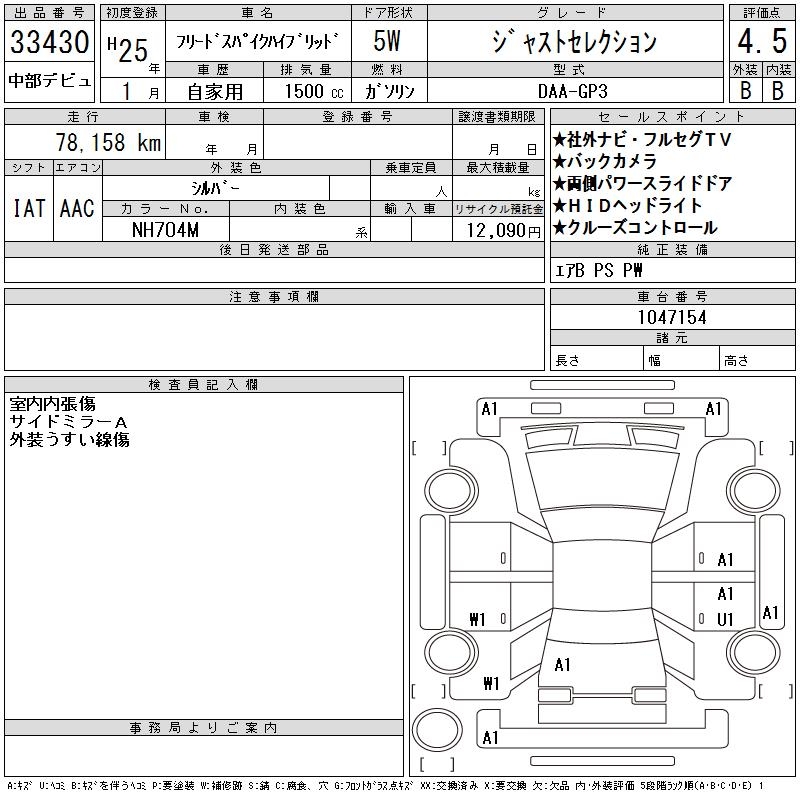Click the 事務局よりご案内 section header

(204, 728)
